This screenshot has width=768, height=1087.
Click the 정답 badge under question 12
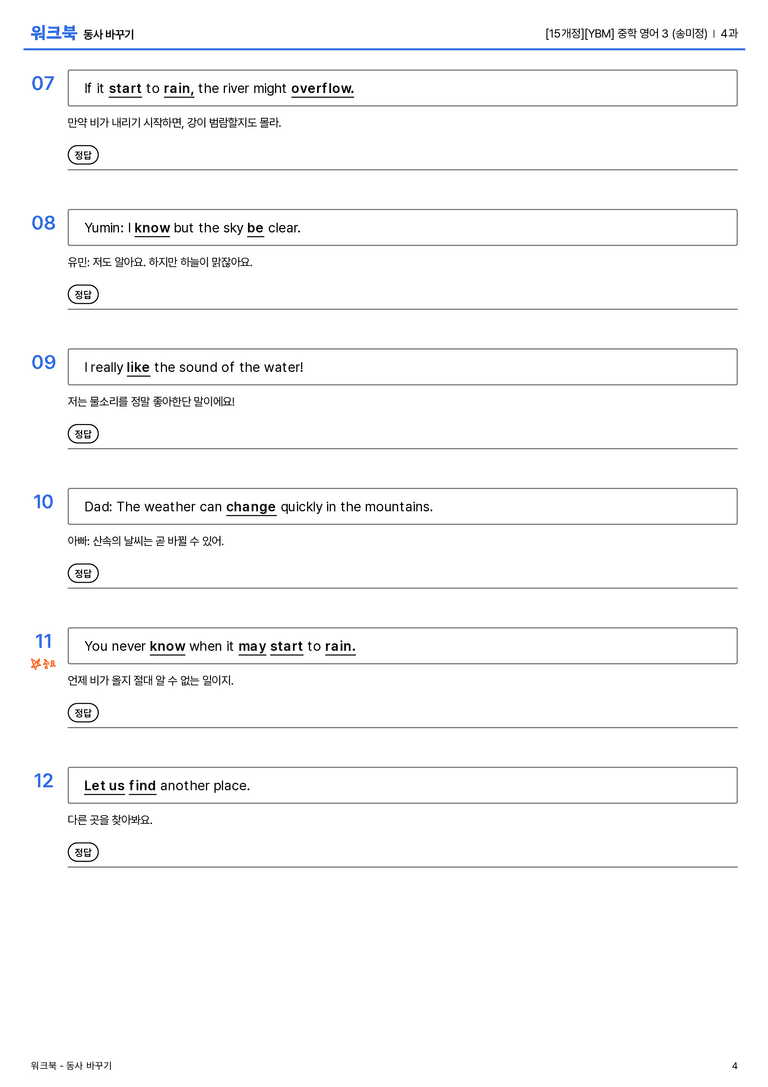[83, 851]
